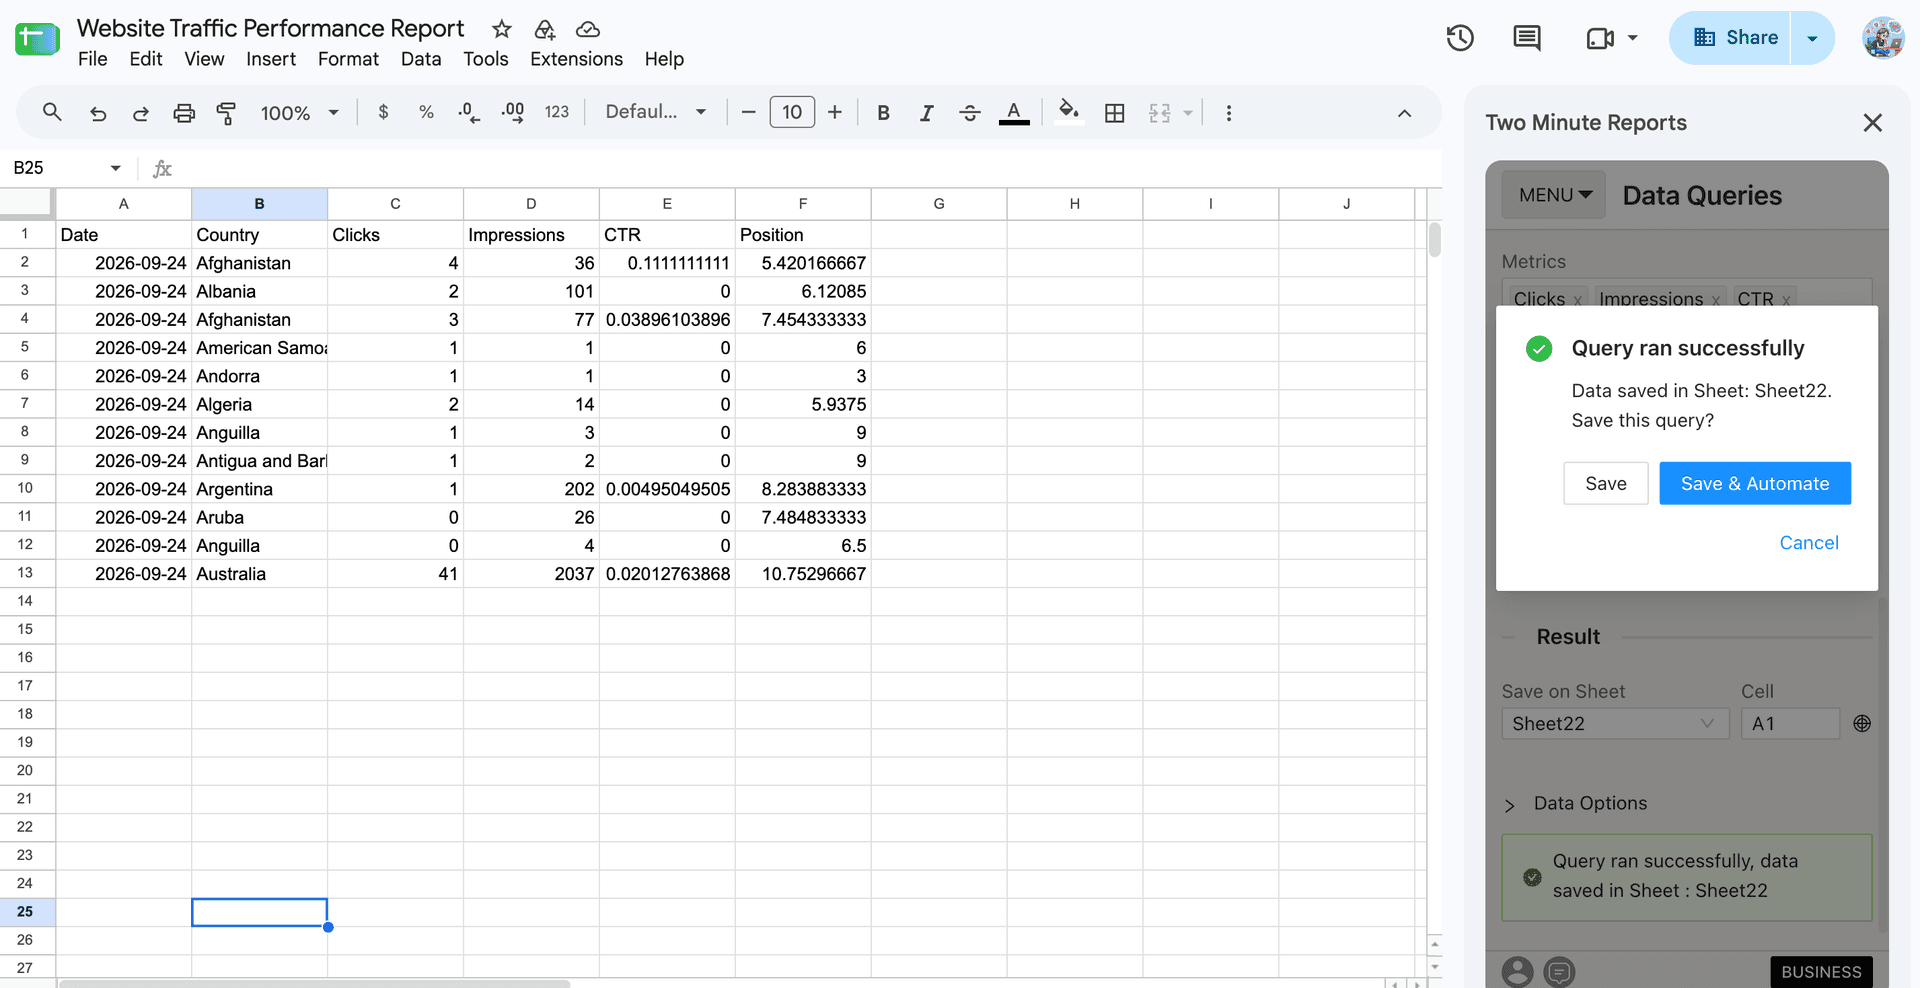The height and width of the screenshot is (988, 1920).
Task: Click the font size field
Action: pos(792,112)
